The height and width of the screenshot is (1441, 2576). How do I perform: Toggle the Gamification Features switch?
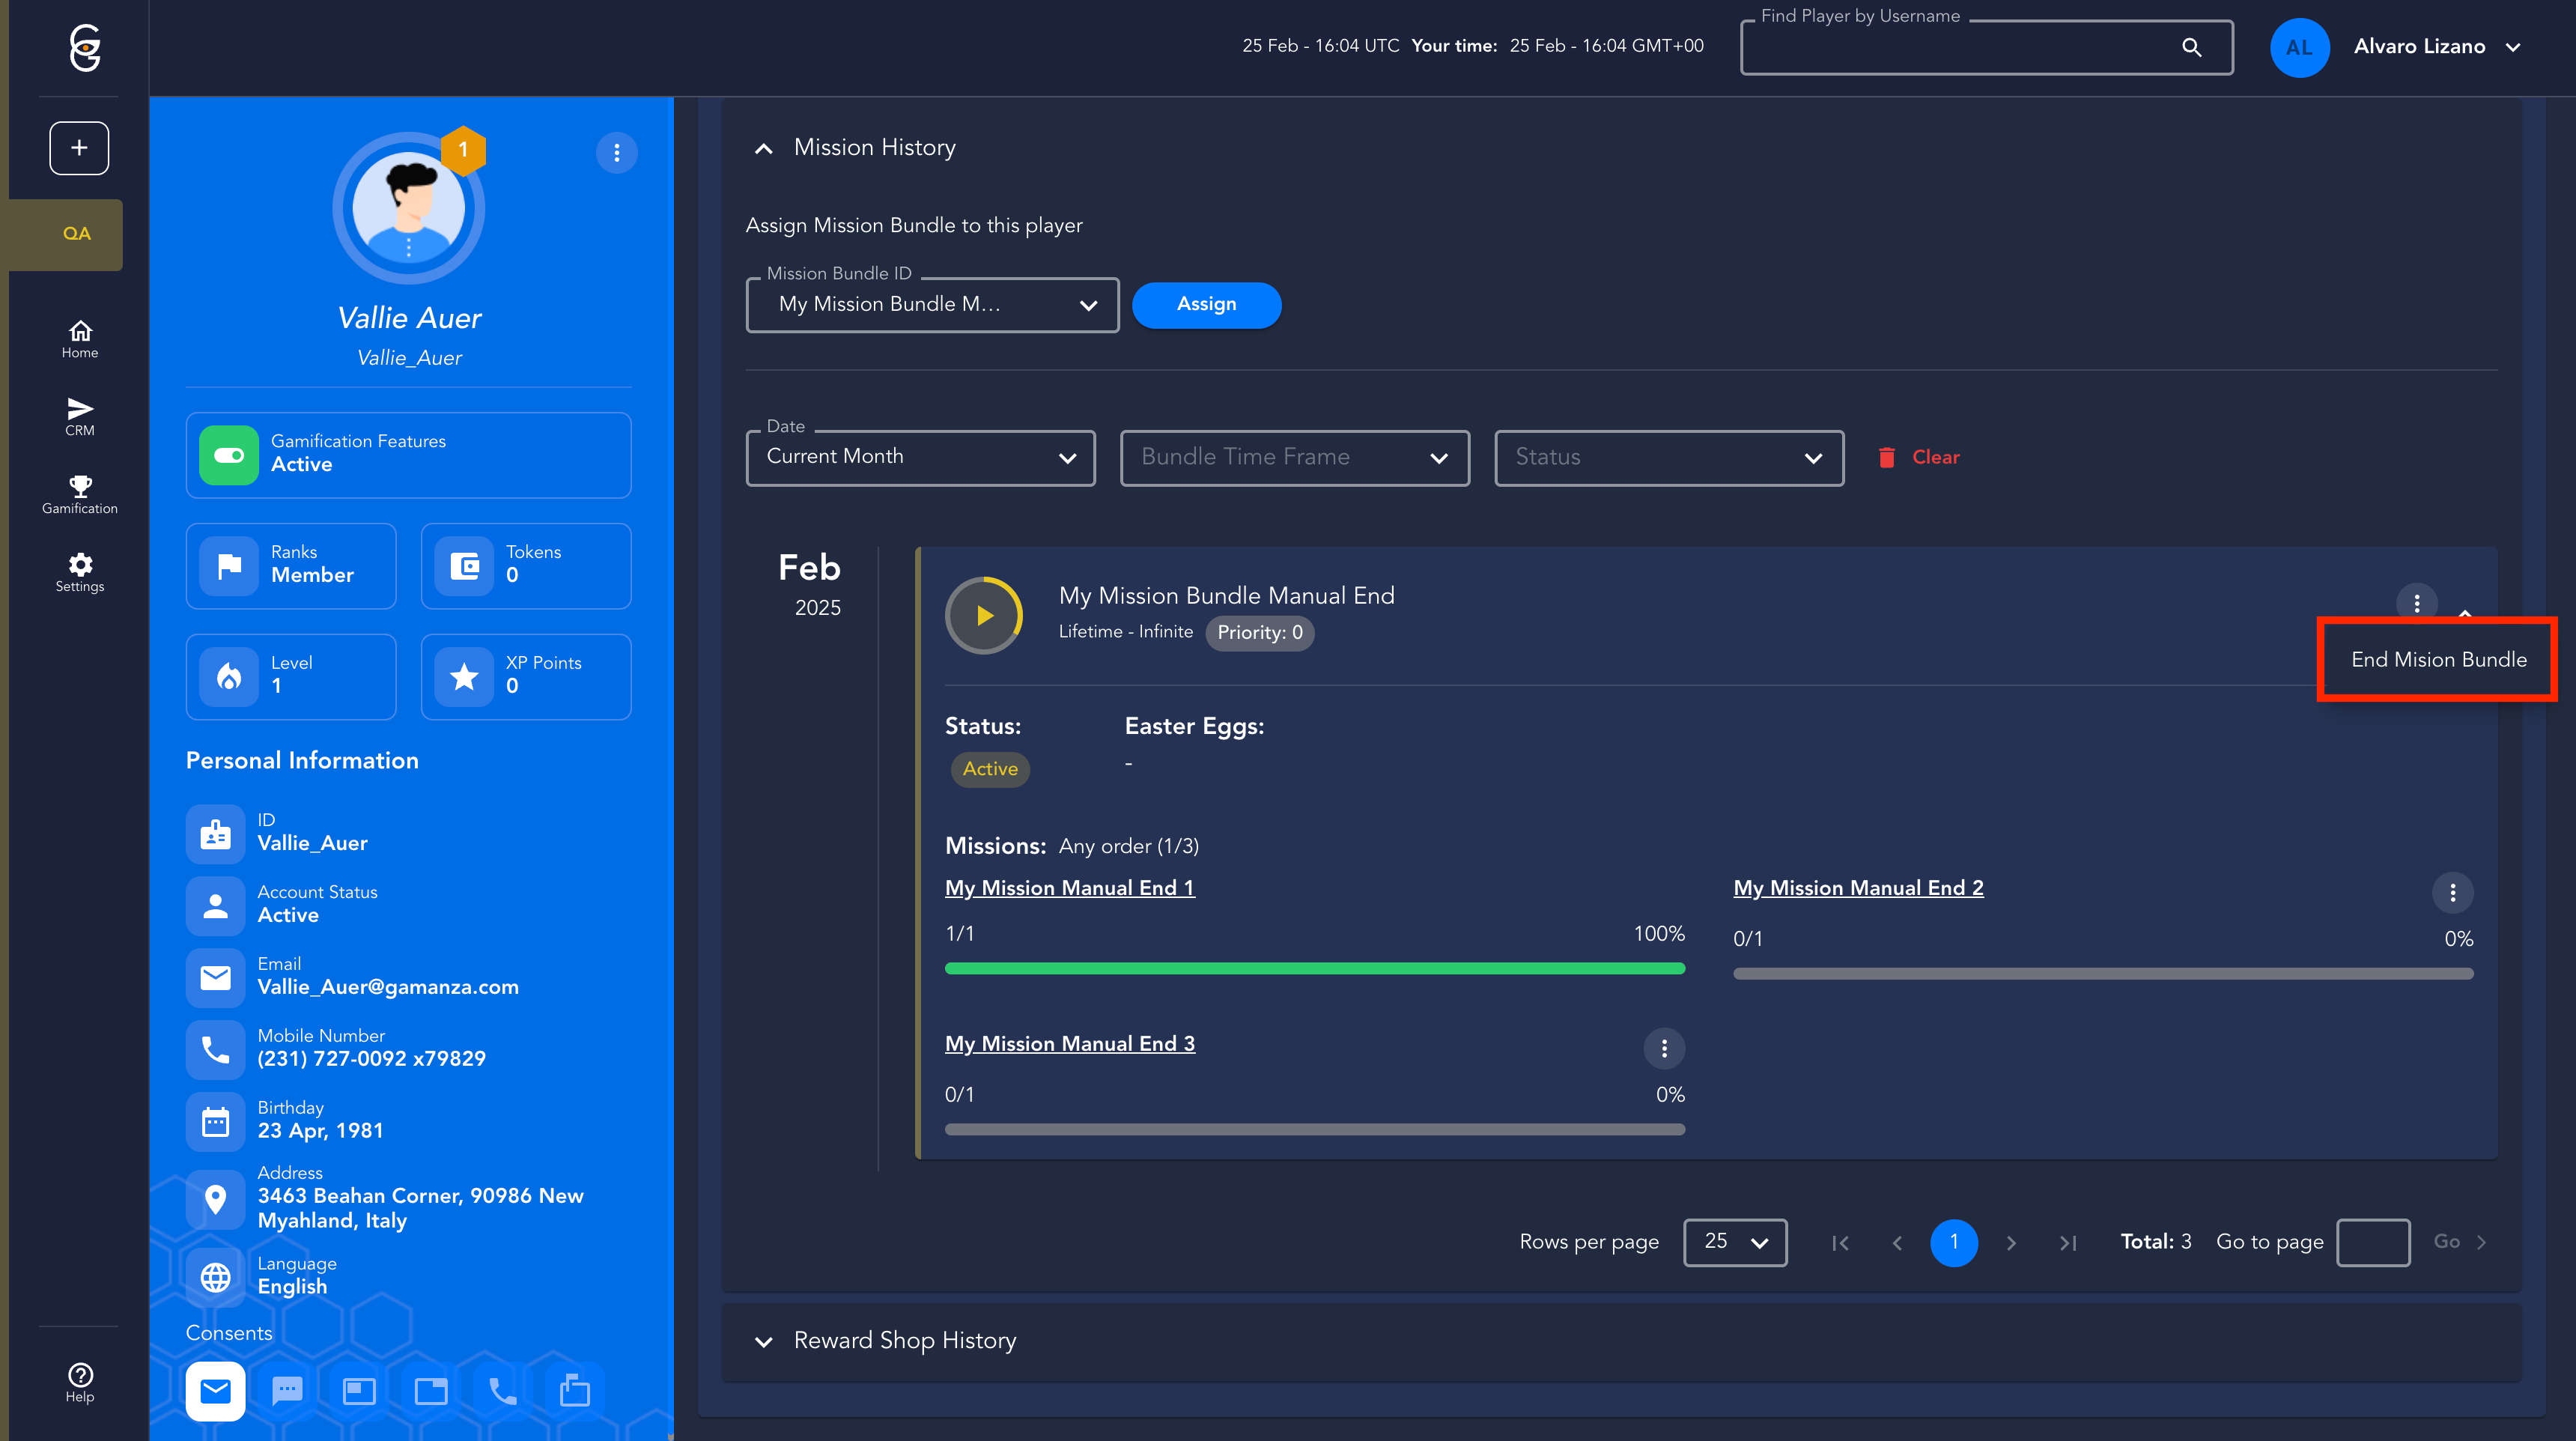(x=229, y=455)
